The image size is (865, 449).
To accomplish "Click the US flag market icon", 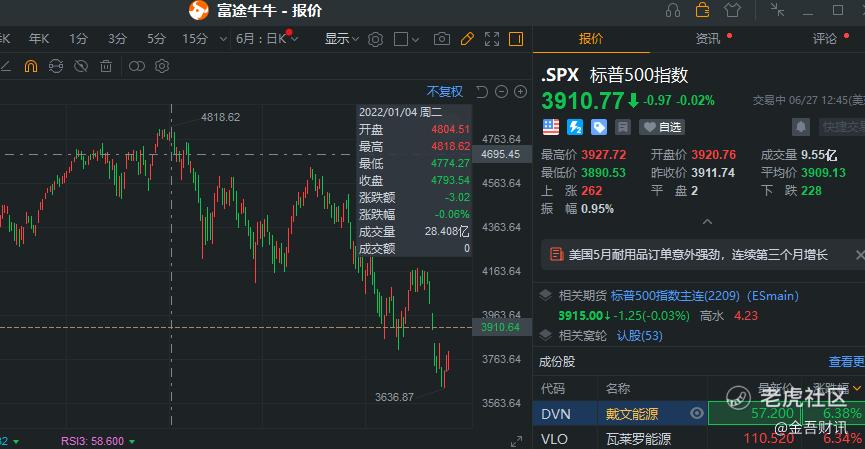I will pos(551,127).
